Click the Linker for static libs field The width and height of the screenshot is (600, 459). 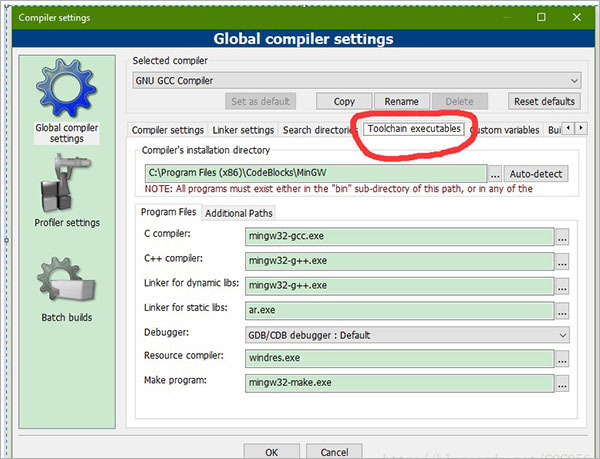398,310
